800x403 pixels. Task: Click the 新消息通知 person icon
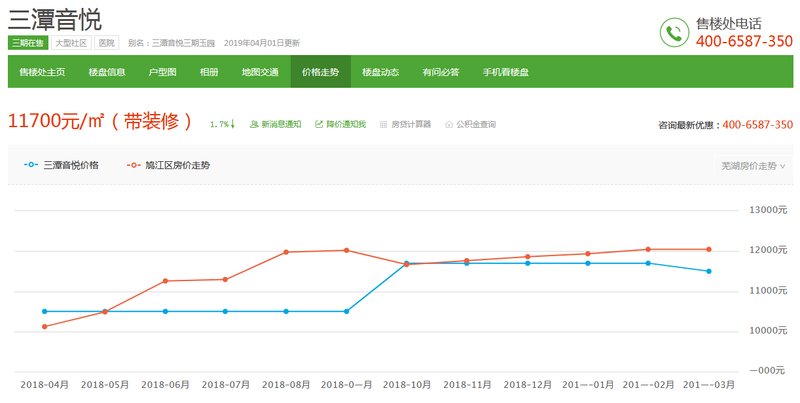tap(254, 124)
